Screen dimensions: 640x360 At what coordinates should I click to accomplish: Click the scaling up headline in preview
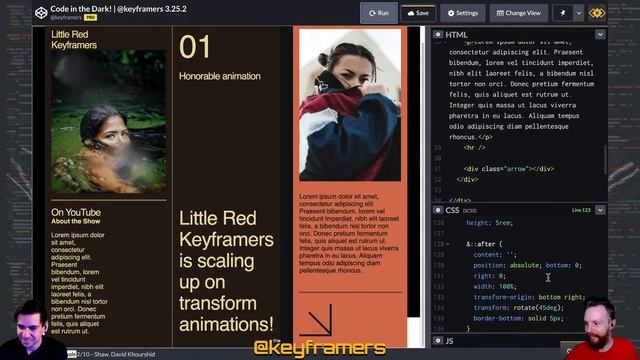(x=226, y=271)
